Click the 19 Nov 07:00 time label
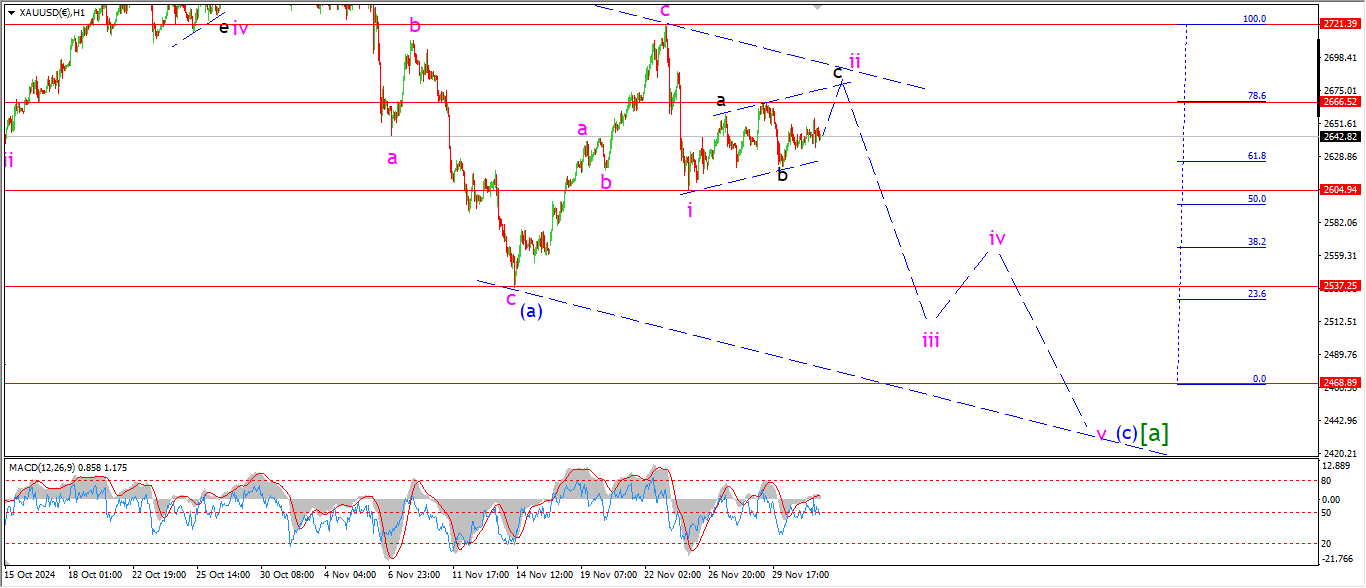The image size is (1366, 588). coord(607,575)
